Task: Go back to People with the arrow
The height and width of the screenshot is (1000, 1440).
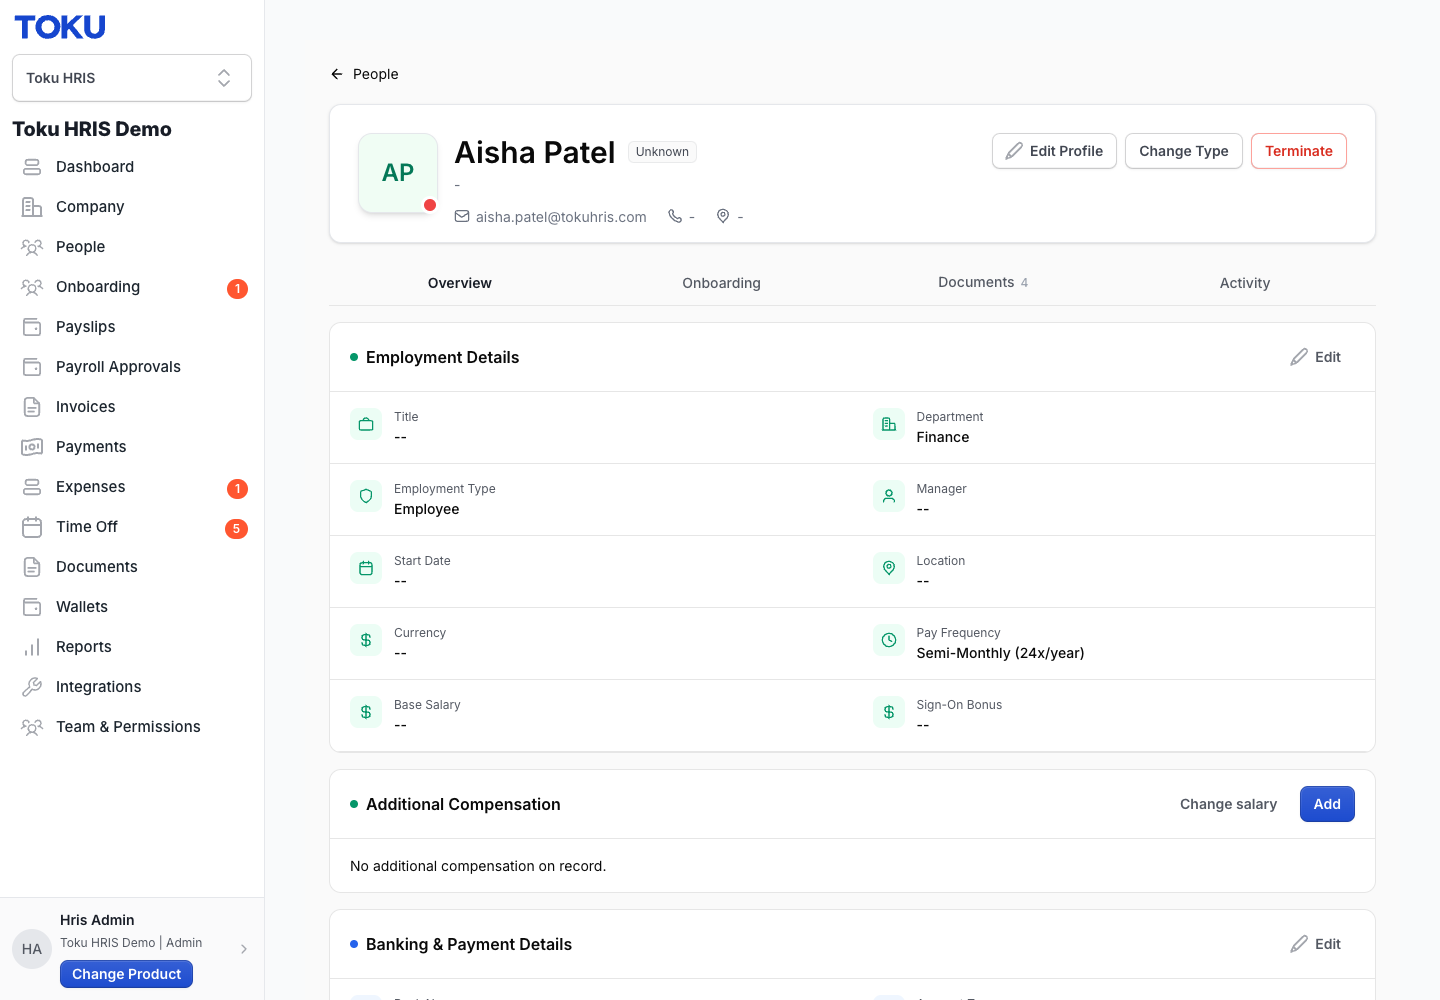Action: click(x=337, y=74)
